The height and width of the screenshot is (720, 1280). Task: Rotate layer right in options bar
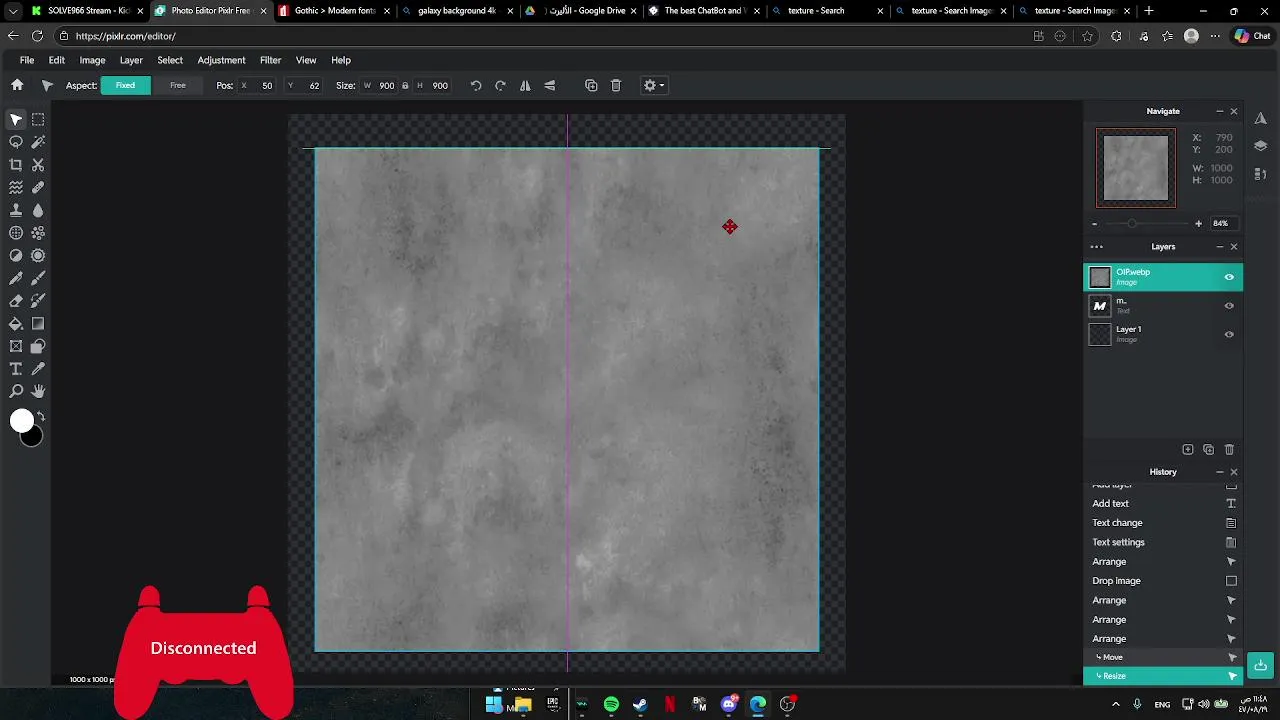pyautogui.click(x=500, y=85)
